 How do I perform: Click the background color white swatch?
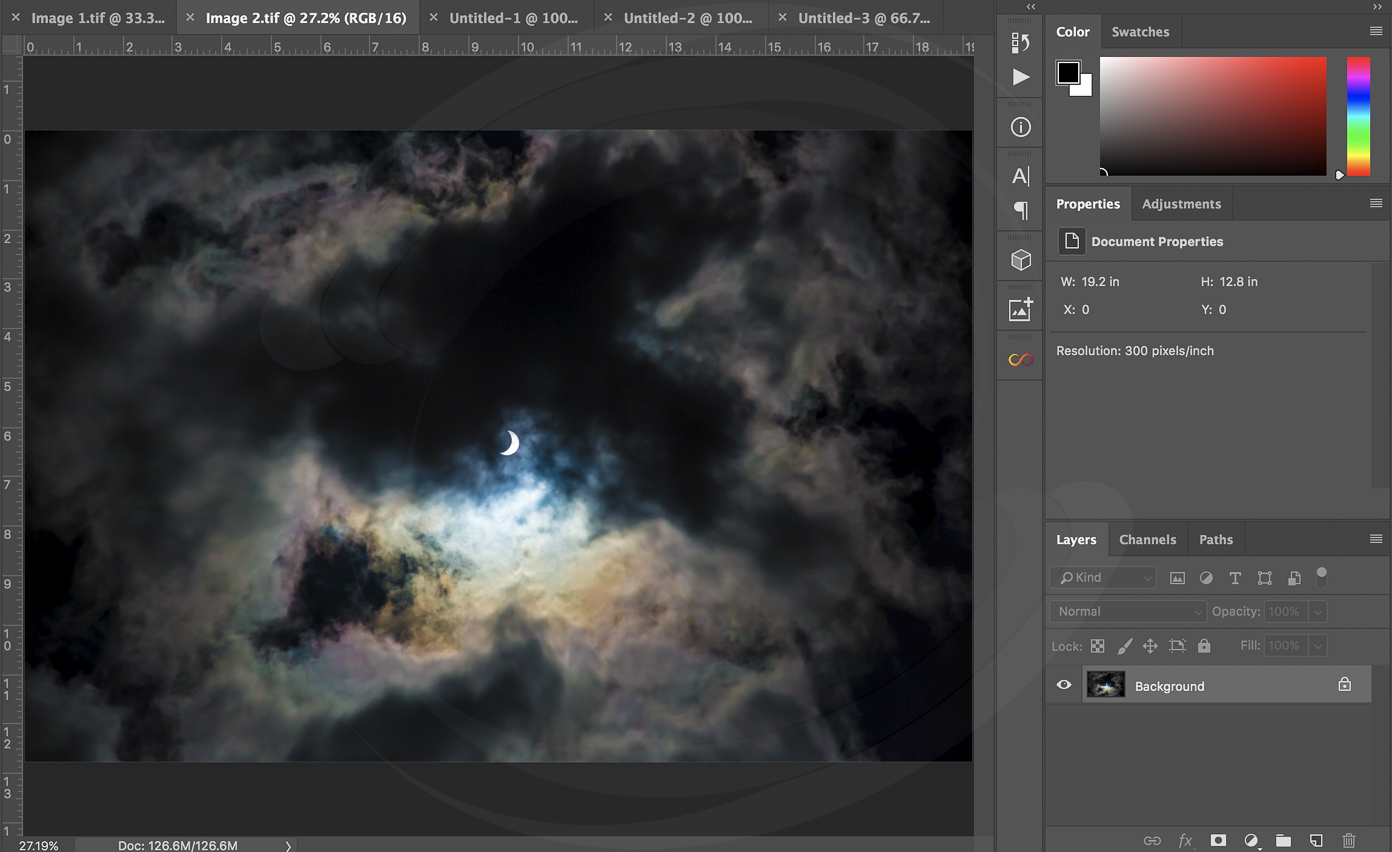(1085, 88)
